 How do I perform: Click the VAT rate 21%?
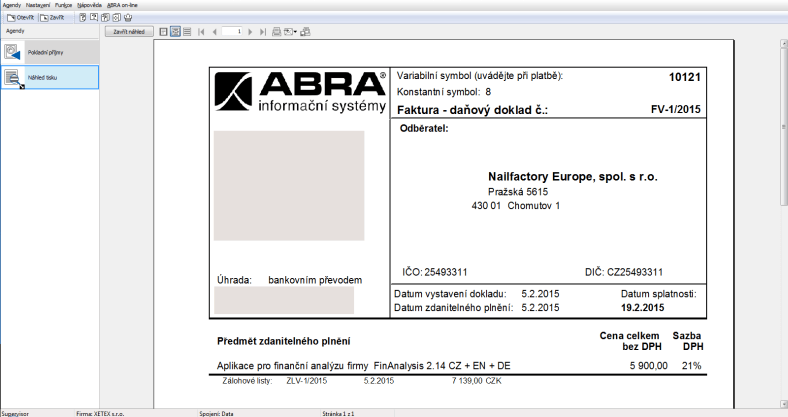(692, 366)
